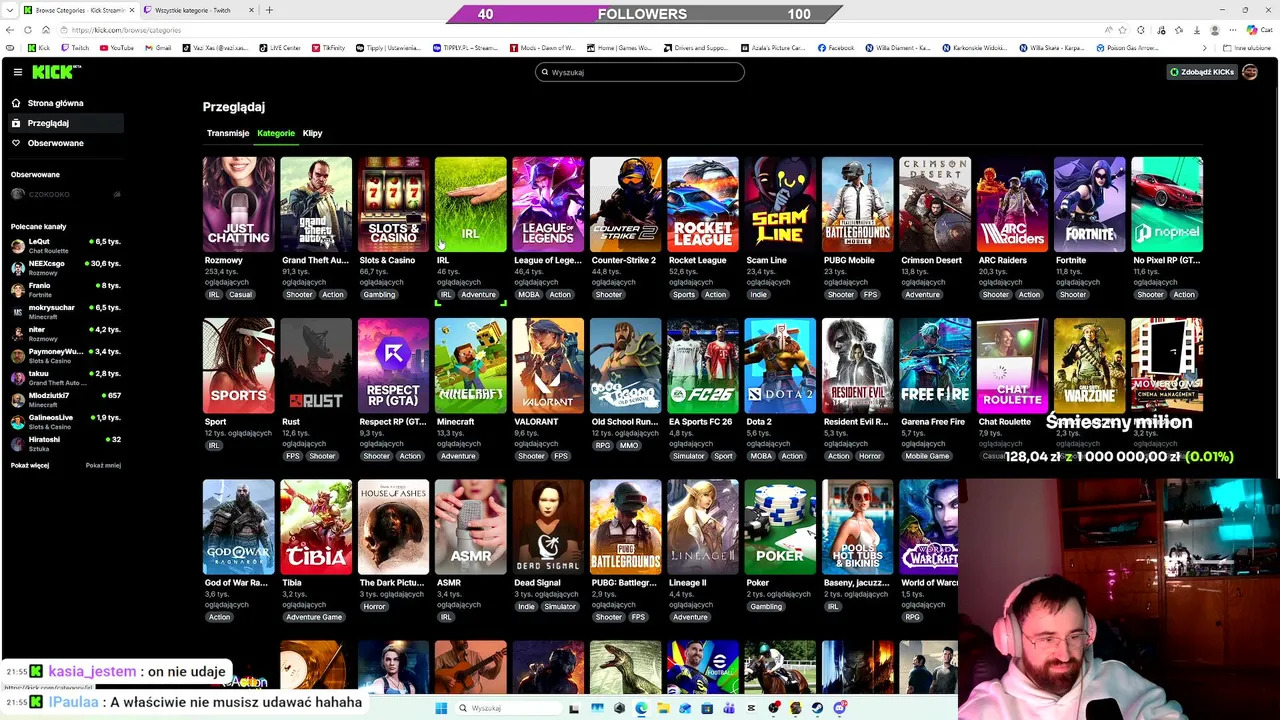Open the Kick hamburger menu icon

coord(18,72)
